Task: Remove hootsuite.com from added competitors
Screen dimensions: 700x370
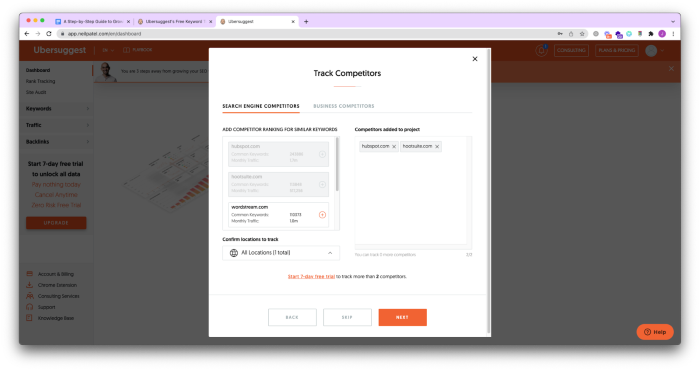Action: pos(437,146)
